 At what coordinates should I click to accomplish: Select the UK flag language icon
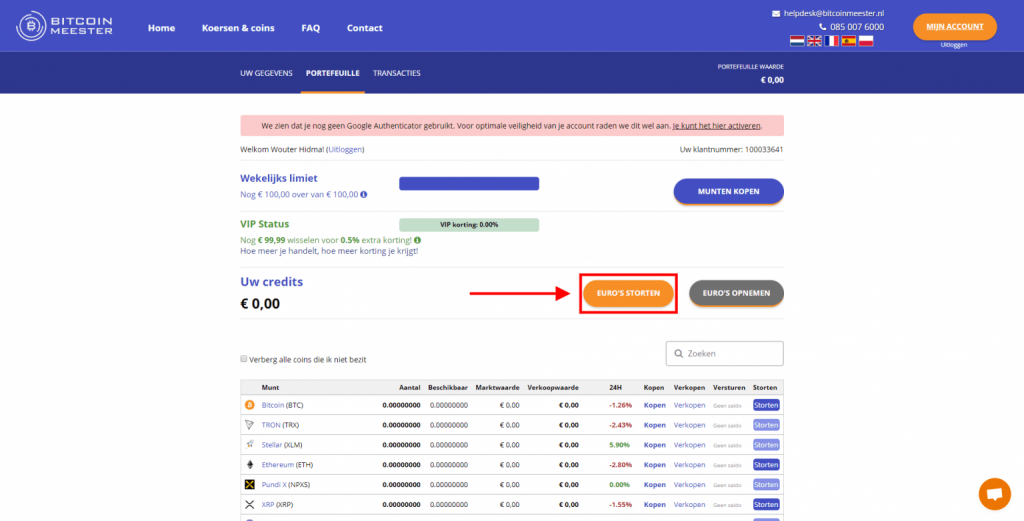pyautogui.click(x=814, y=41)
